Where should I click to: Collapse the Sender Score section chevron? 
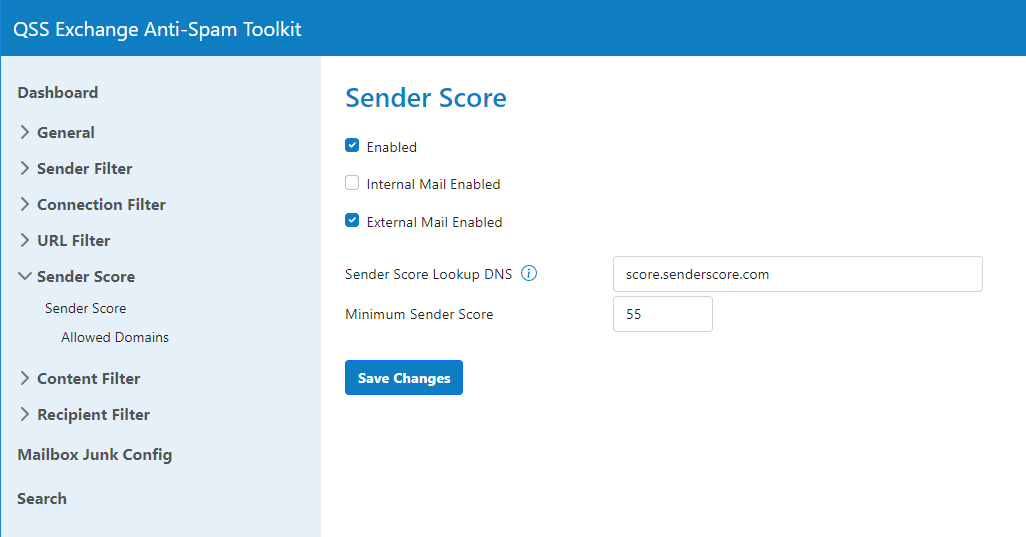(x=25, y=276)
